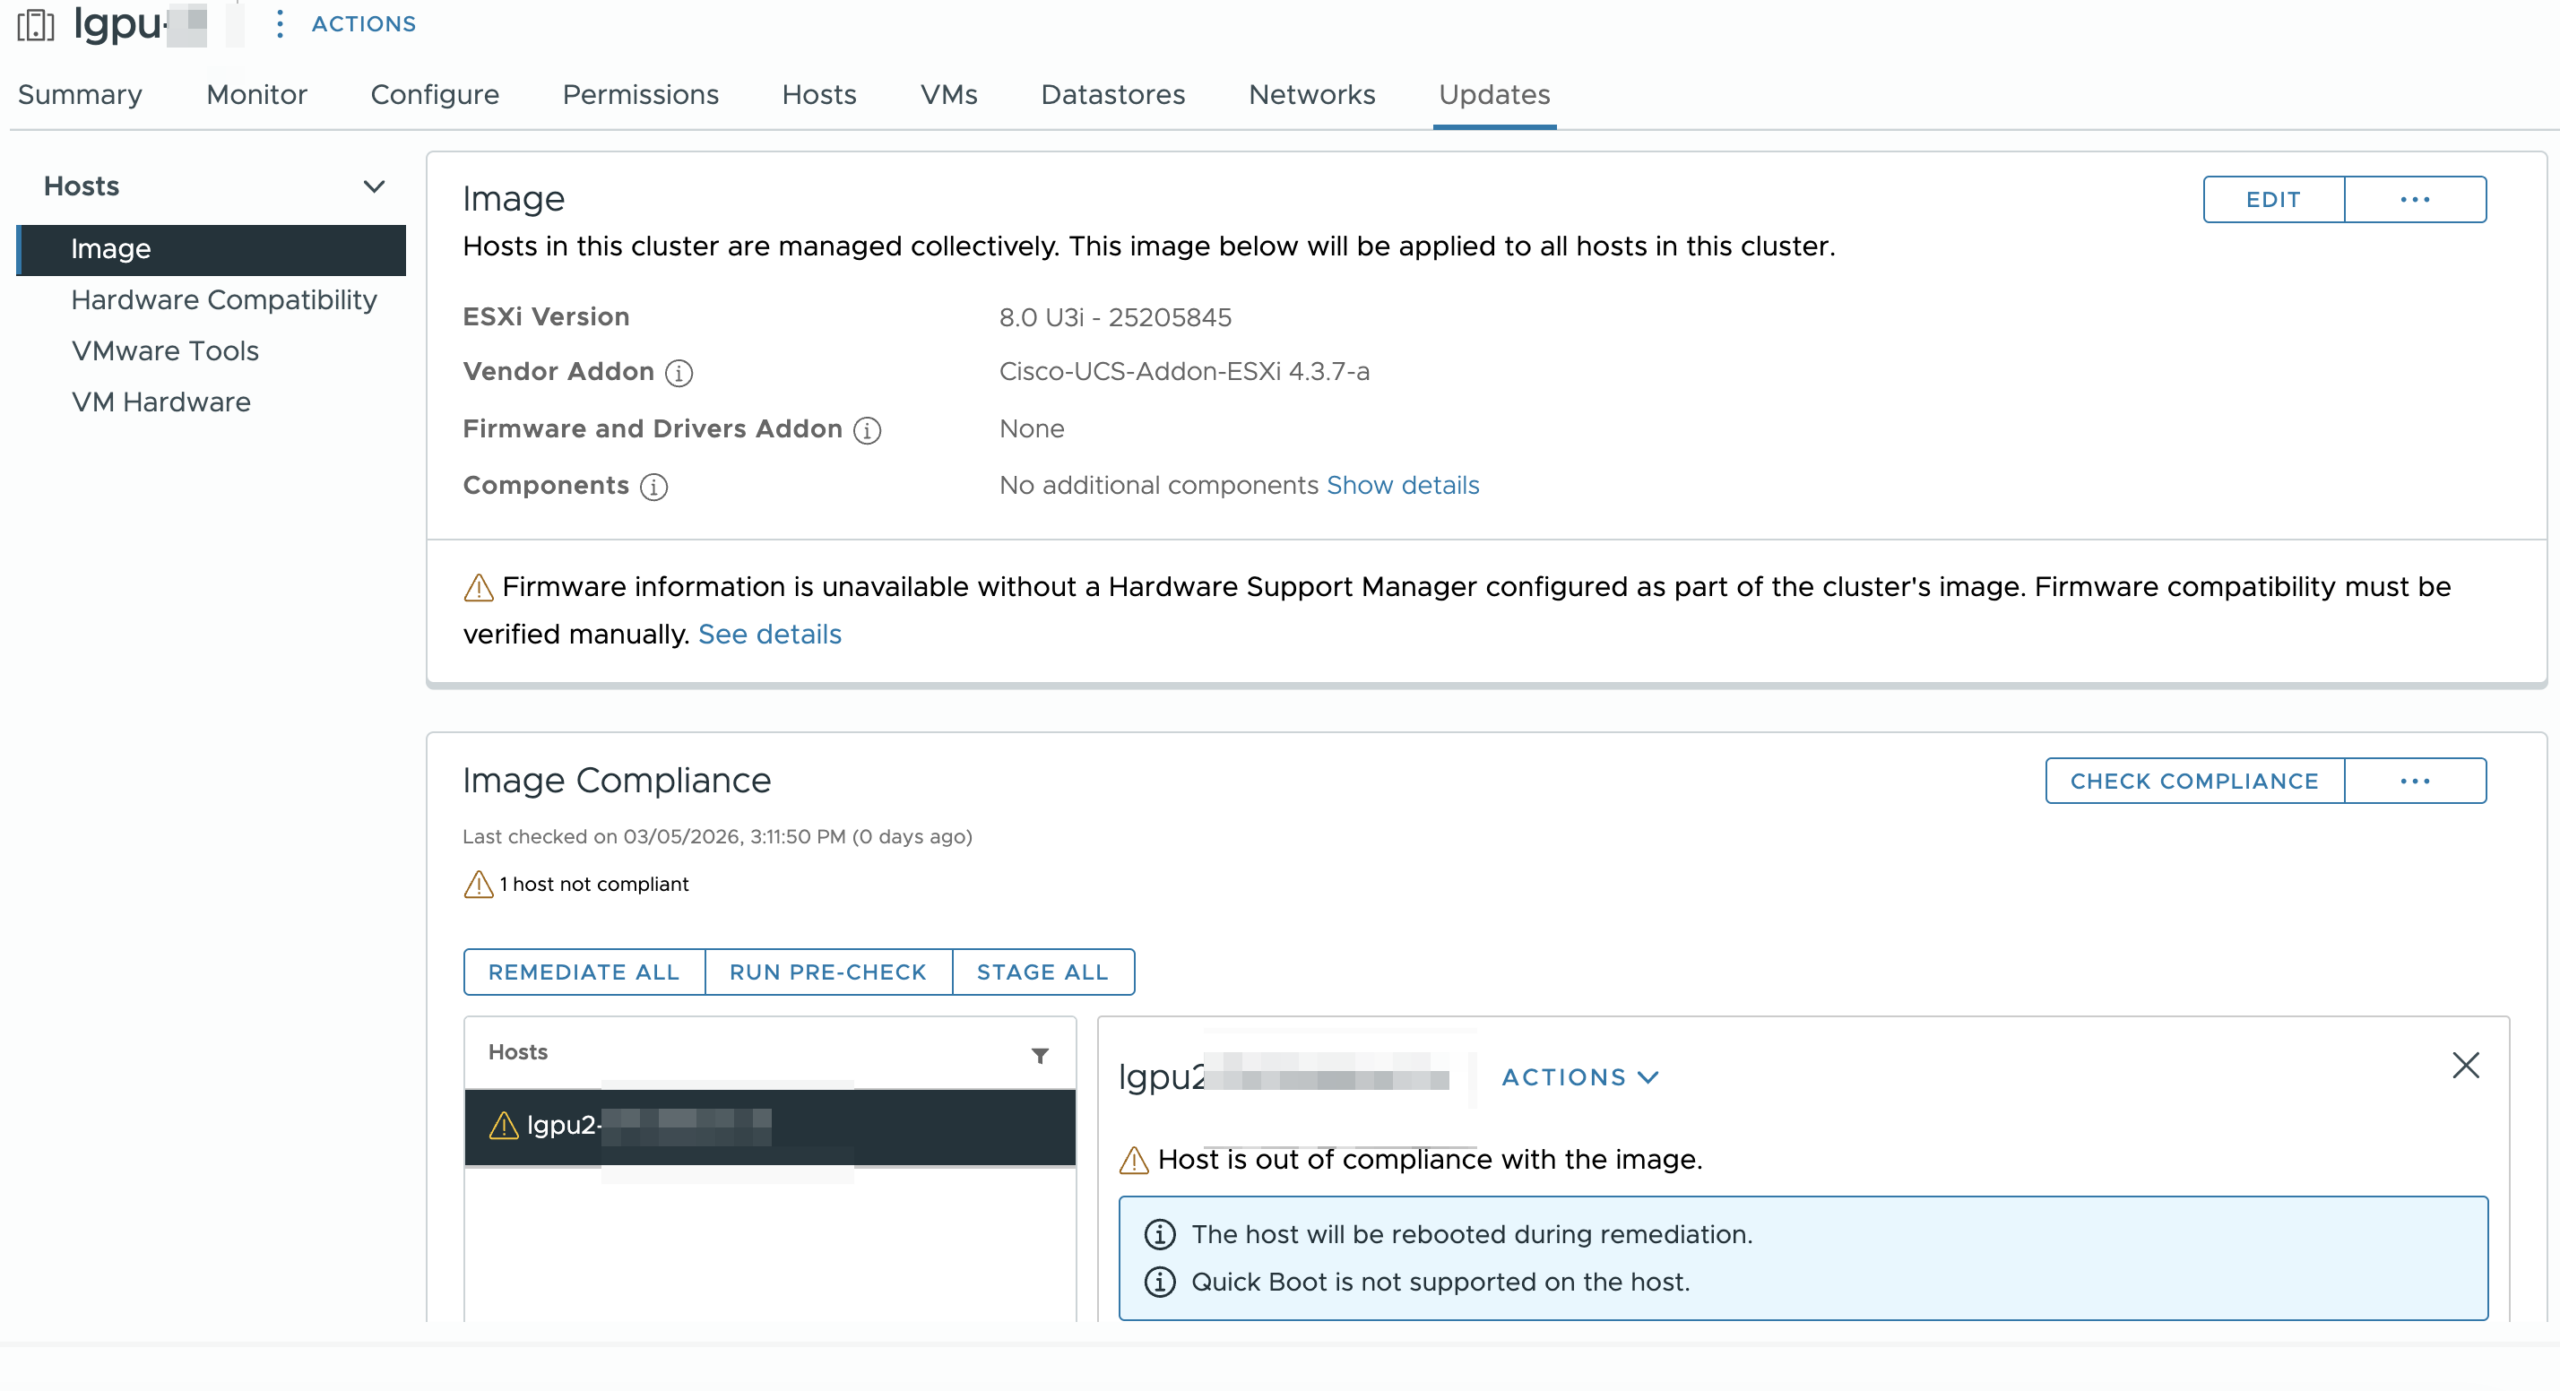Select the lgpu2 host row in list
The width and height of the screenshot is (2560, 1391).
(x=770, y=1126)
